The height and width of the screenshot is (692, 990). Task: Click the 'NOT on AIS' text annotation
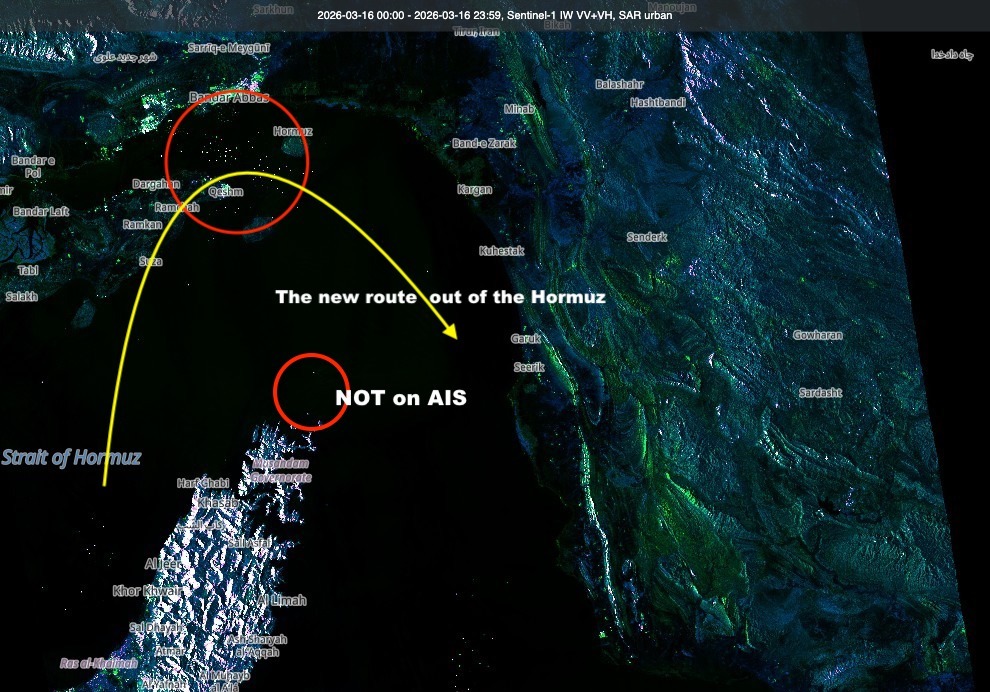[x=400, y=397]
